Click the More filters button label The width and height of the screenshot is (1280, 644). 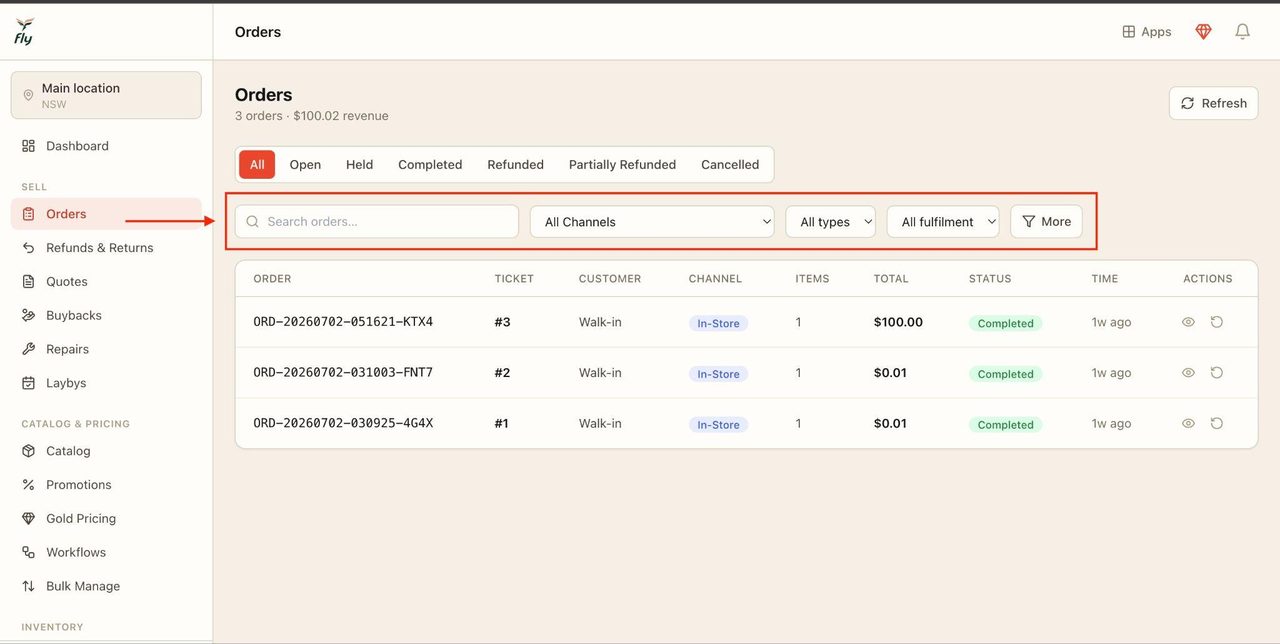click(x=1056, y=222)
